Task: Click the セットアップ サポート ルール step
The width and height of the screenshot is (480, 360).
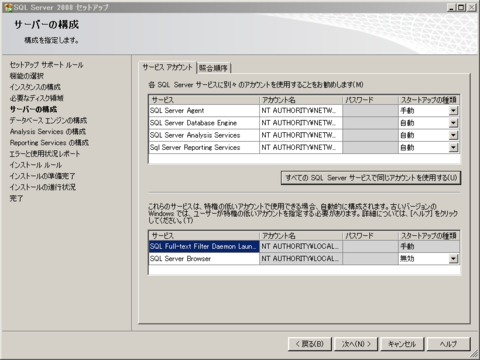Action: tap(46, 65)
